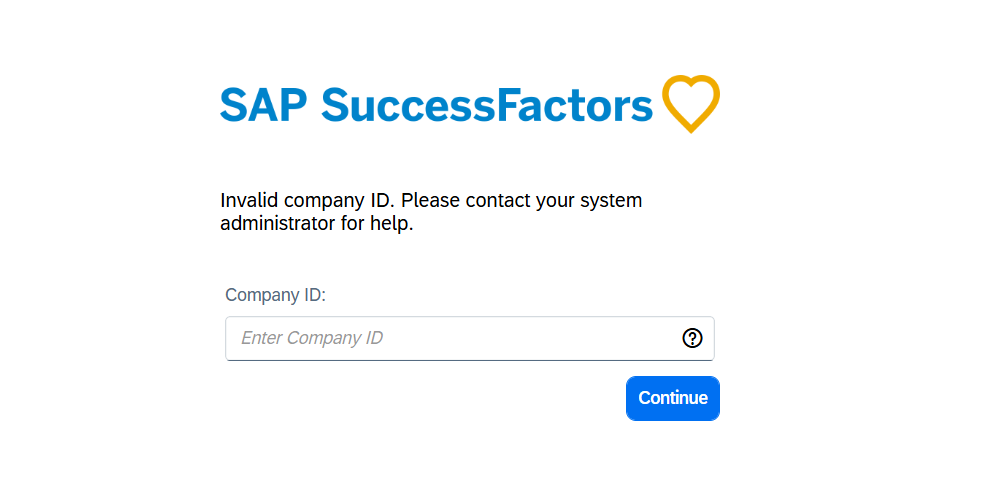Click the question mark inside input field
The image size is (989, 490).
click(692, 339)
